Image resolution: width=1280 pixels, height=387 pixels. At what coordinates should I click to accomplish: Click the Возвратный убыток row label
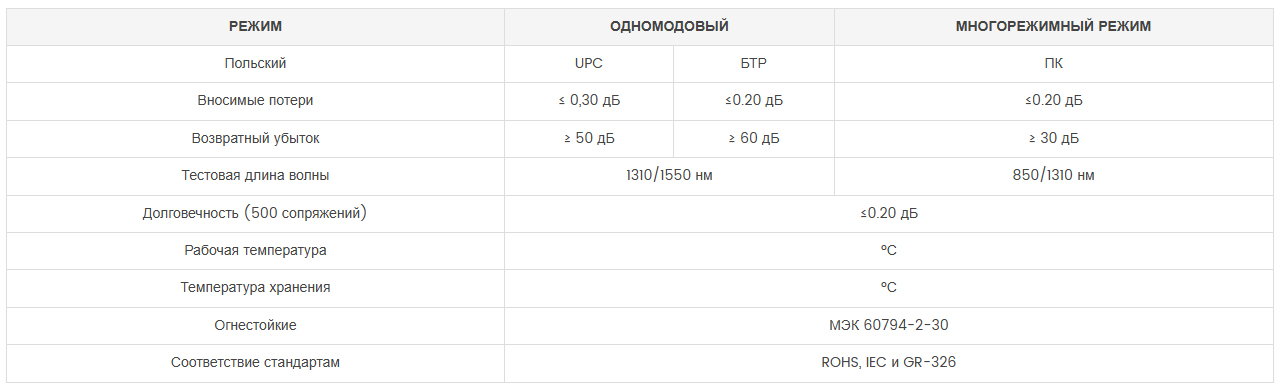pyautogui.click(x=255, y=138)
